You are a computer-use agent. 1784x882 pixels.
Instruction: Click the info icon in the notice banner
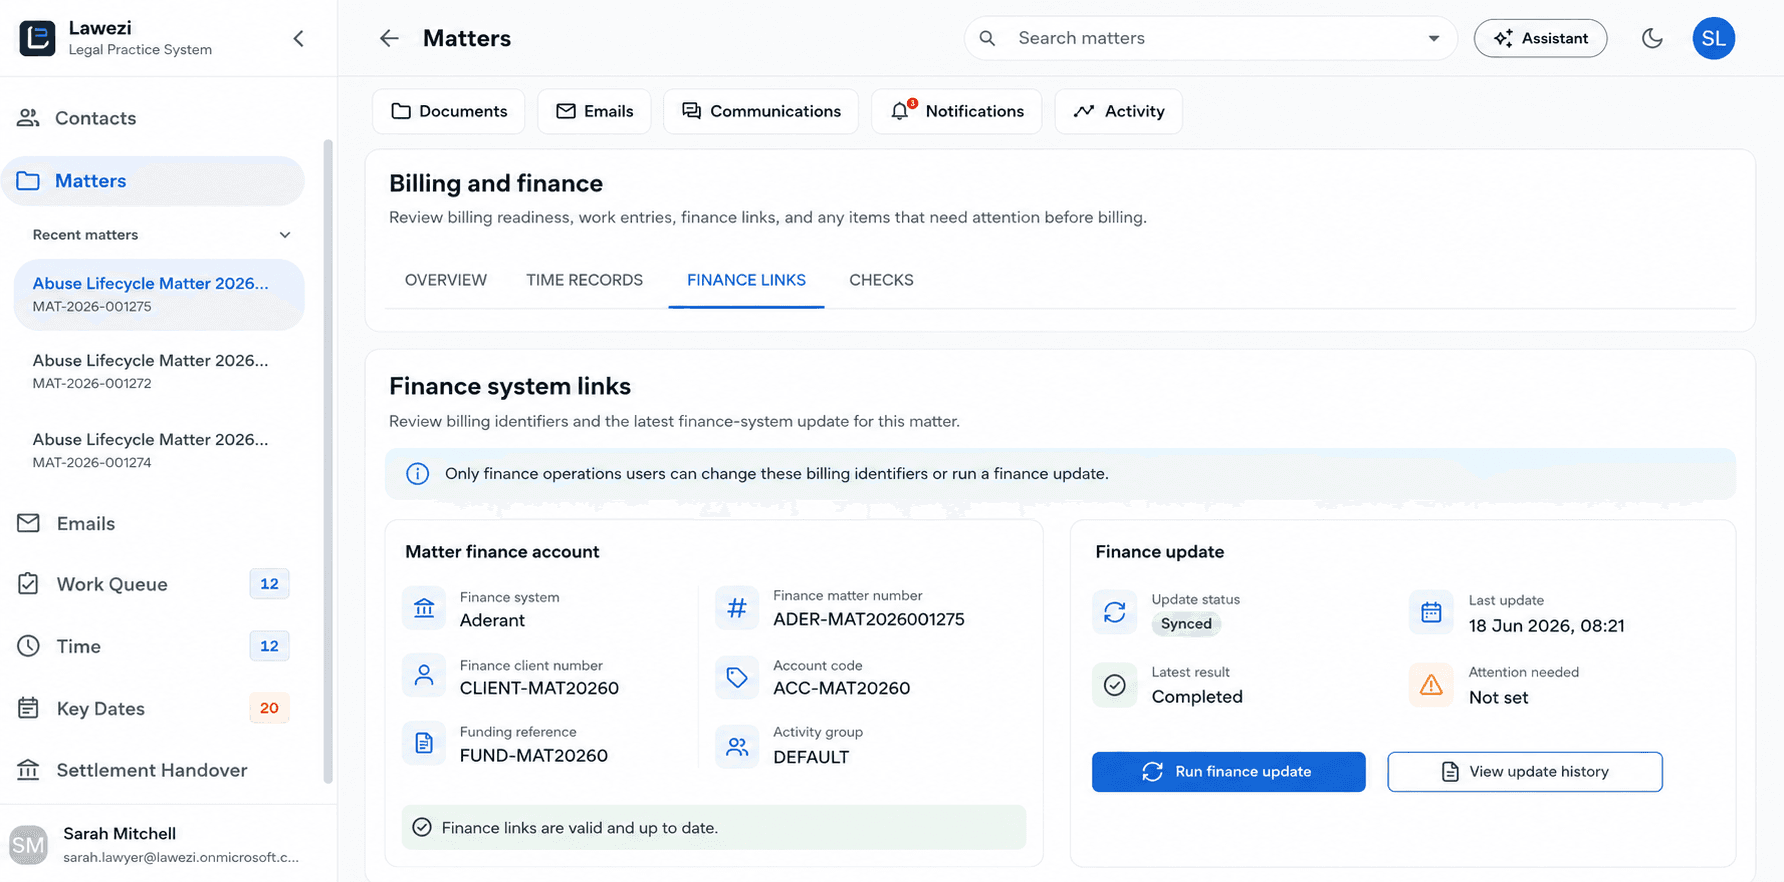pos(417,474)
